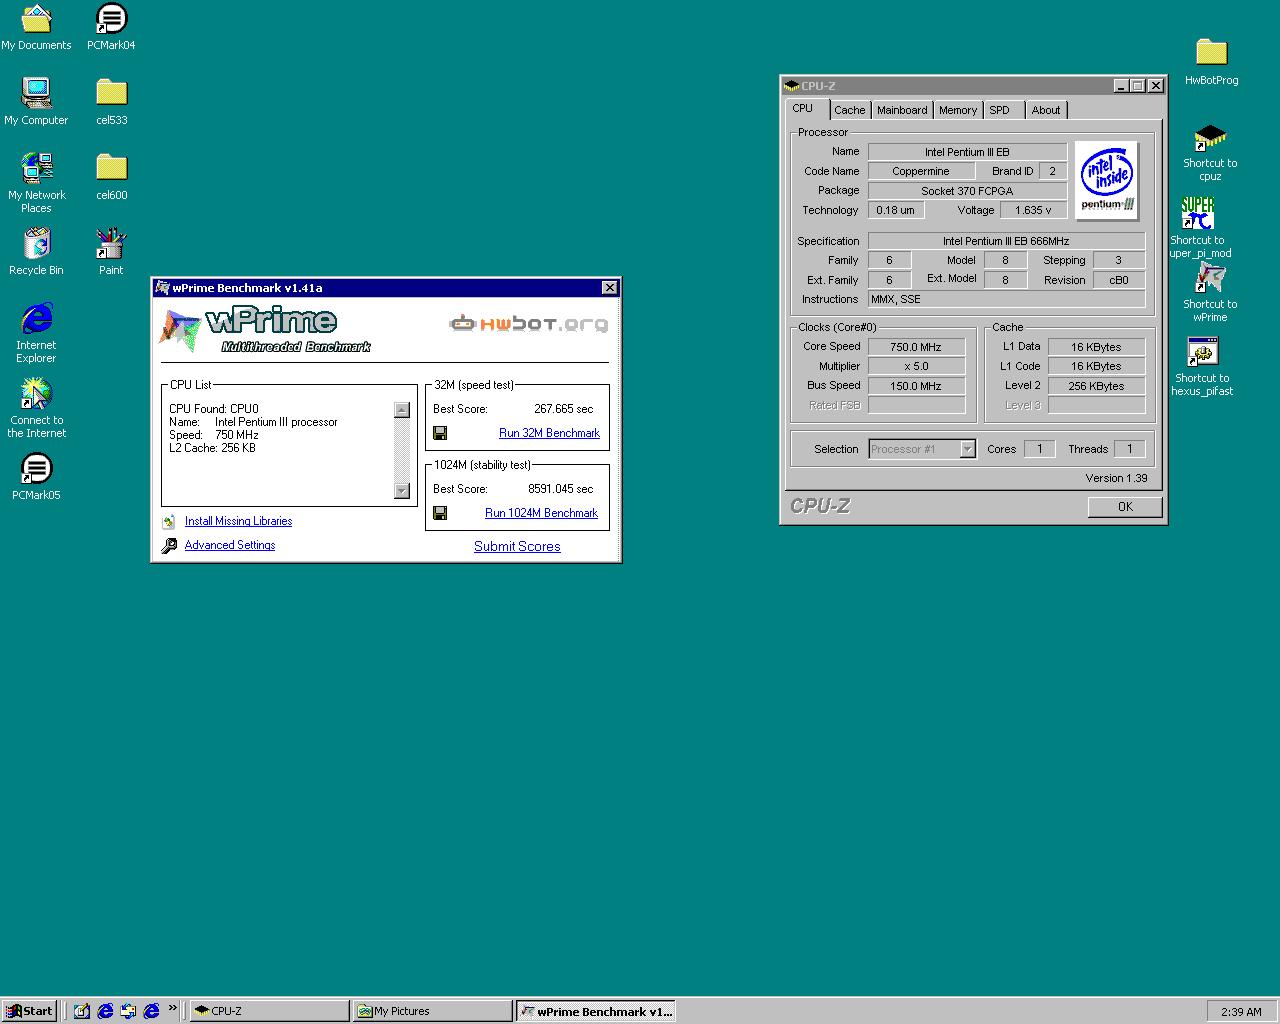Click the save icon beside the 32M best score
1280x1024 pixels.
click(x=440, y=433)
